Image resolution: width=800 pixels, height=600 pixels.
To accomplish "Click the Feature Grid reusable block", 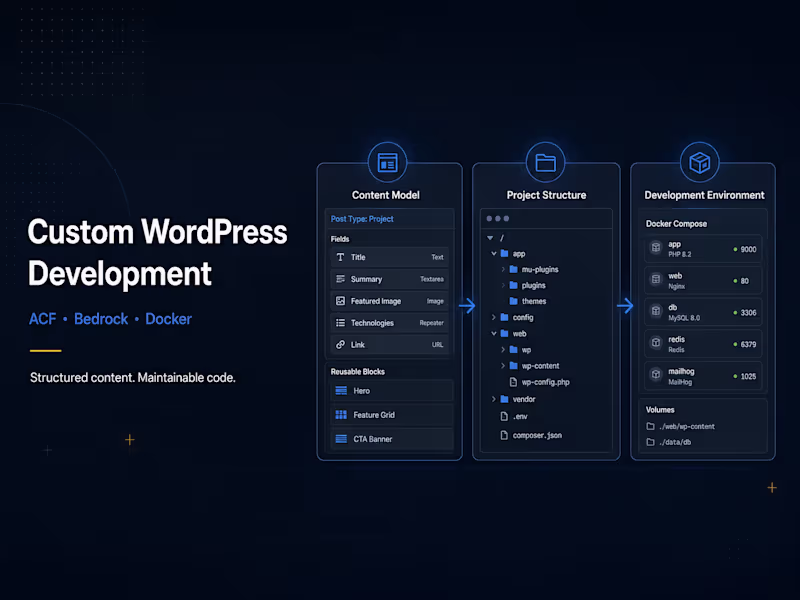I will point(392,415).
